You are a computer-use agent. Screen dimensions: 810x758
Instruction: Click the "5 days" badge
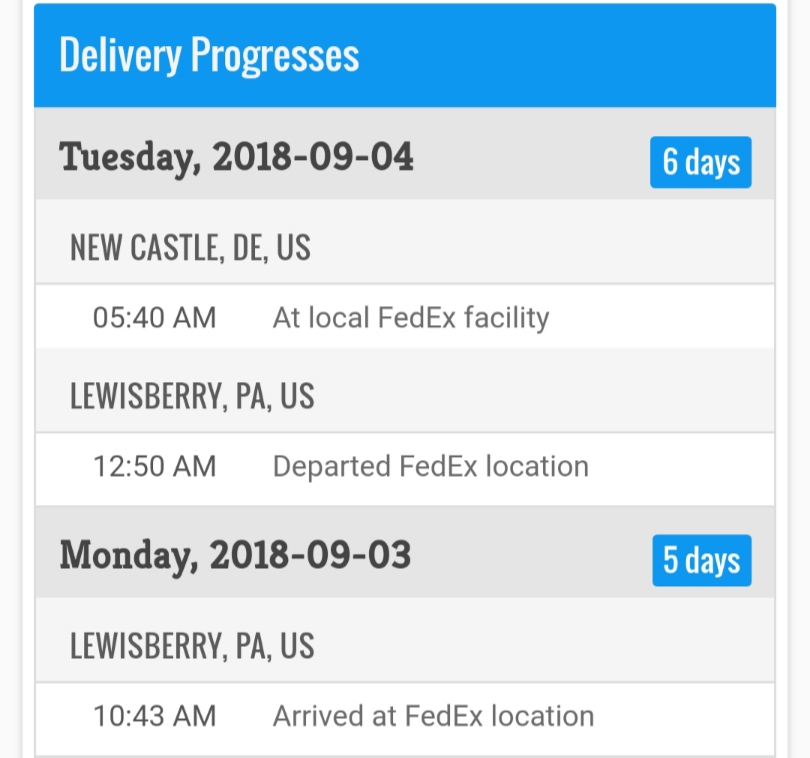tap(701, 561)
